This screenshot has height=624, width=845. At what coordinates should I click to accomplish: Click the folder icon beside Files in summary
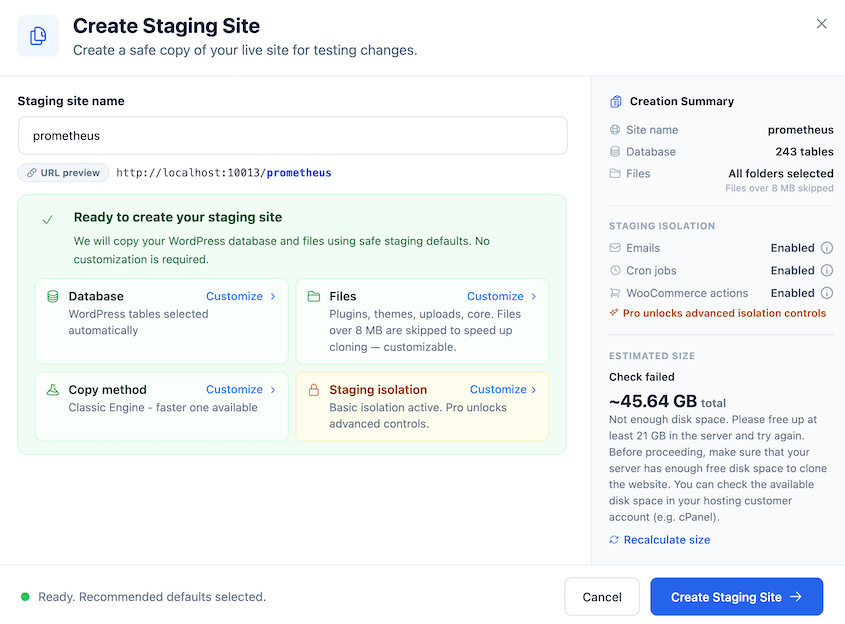pyautogui.click(x=615, y=174)
